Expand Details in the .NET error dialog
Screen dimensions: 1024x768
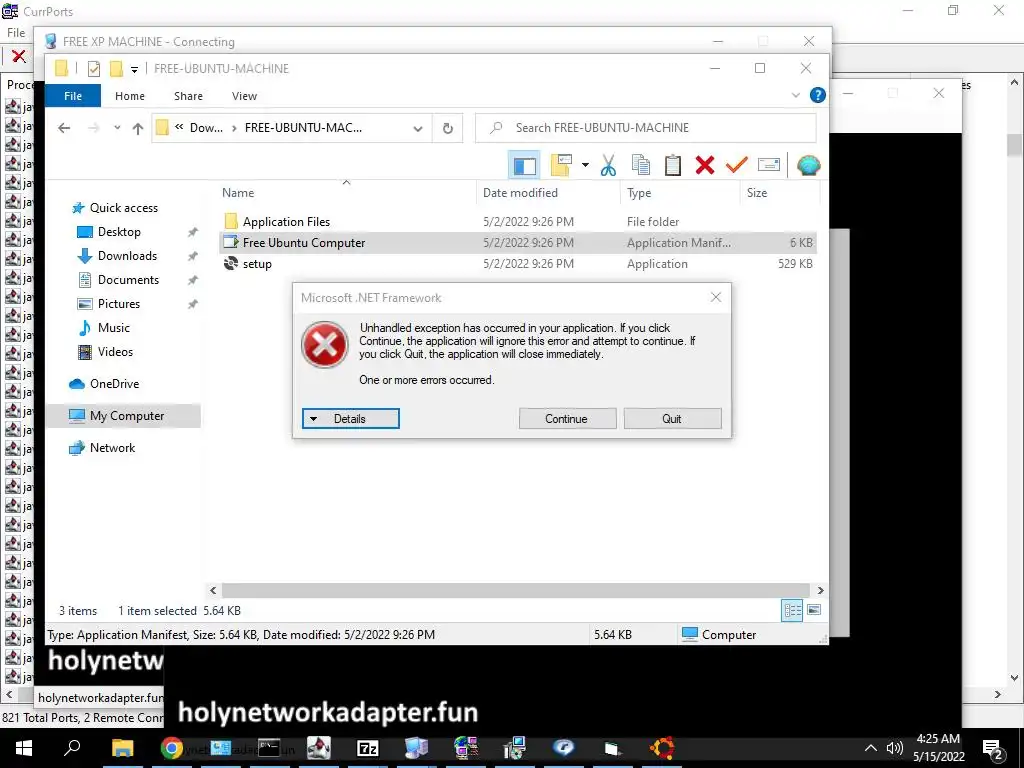coord(351,419)
